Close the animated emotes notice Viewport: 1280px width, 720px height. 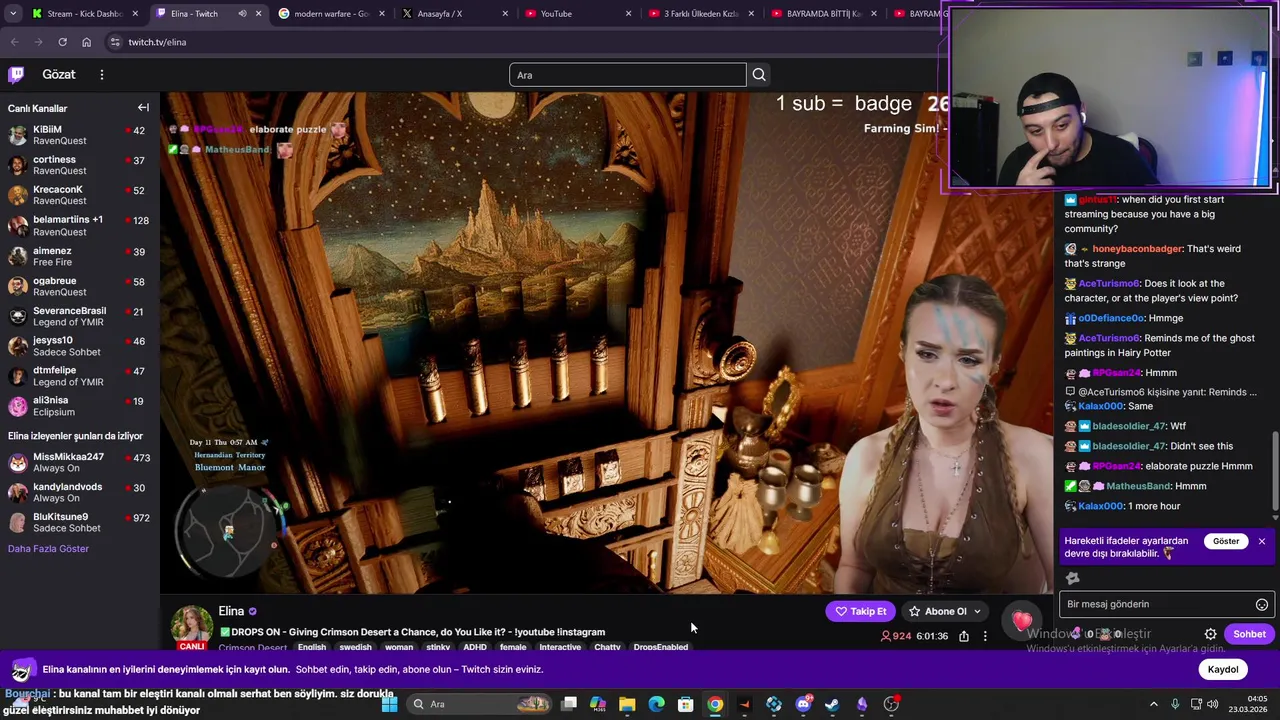coord(1262,541)
